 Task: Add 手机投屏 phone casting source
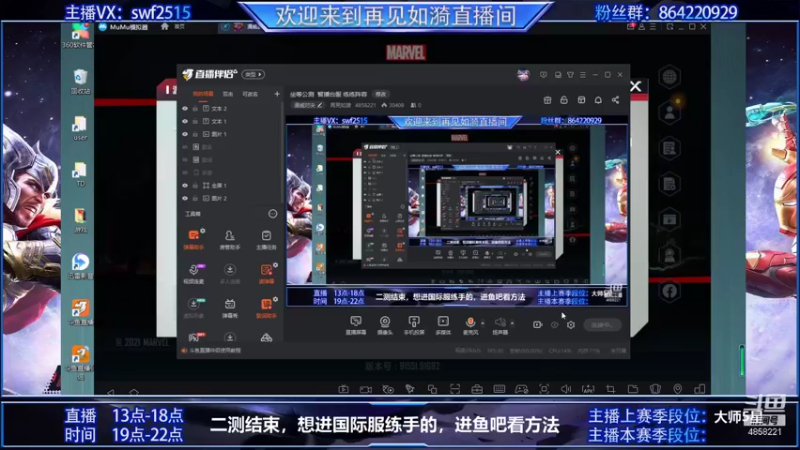(x=414, y=325)
